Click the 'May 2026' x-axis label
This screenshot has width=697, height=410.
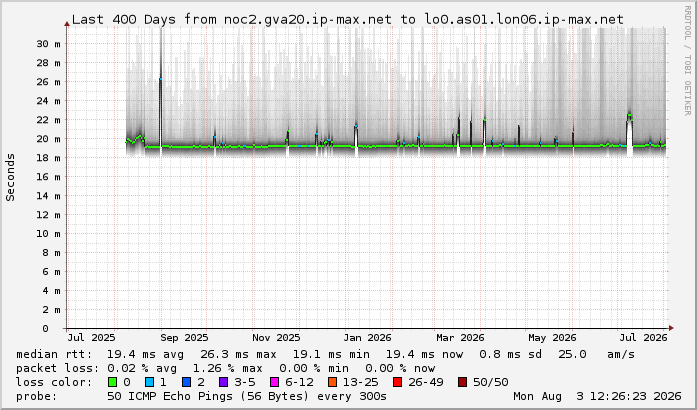tap(552, 338)
